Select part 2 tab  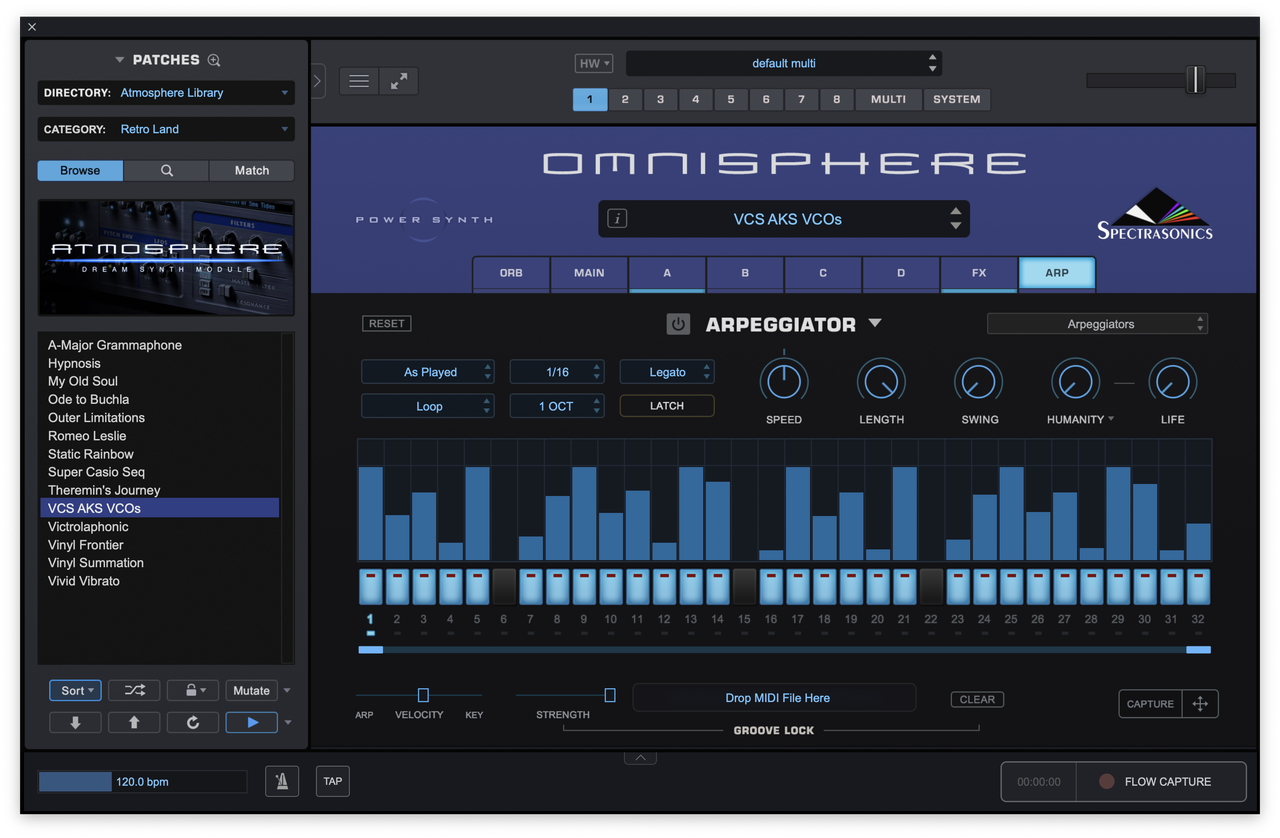[x=625, y=99]
